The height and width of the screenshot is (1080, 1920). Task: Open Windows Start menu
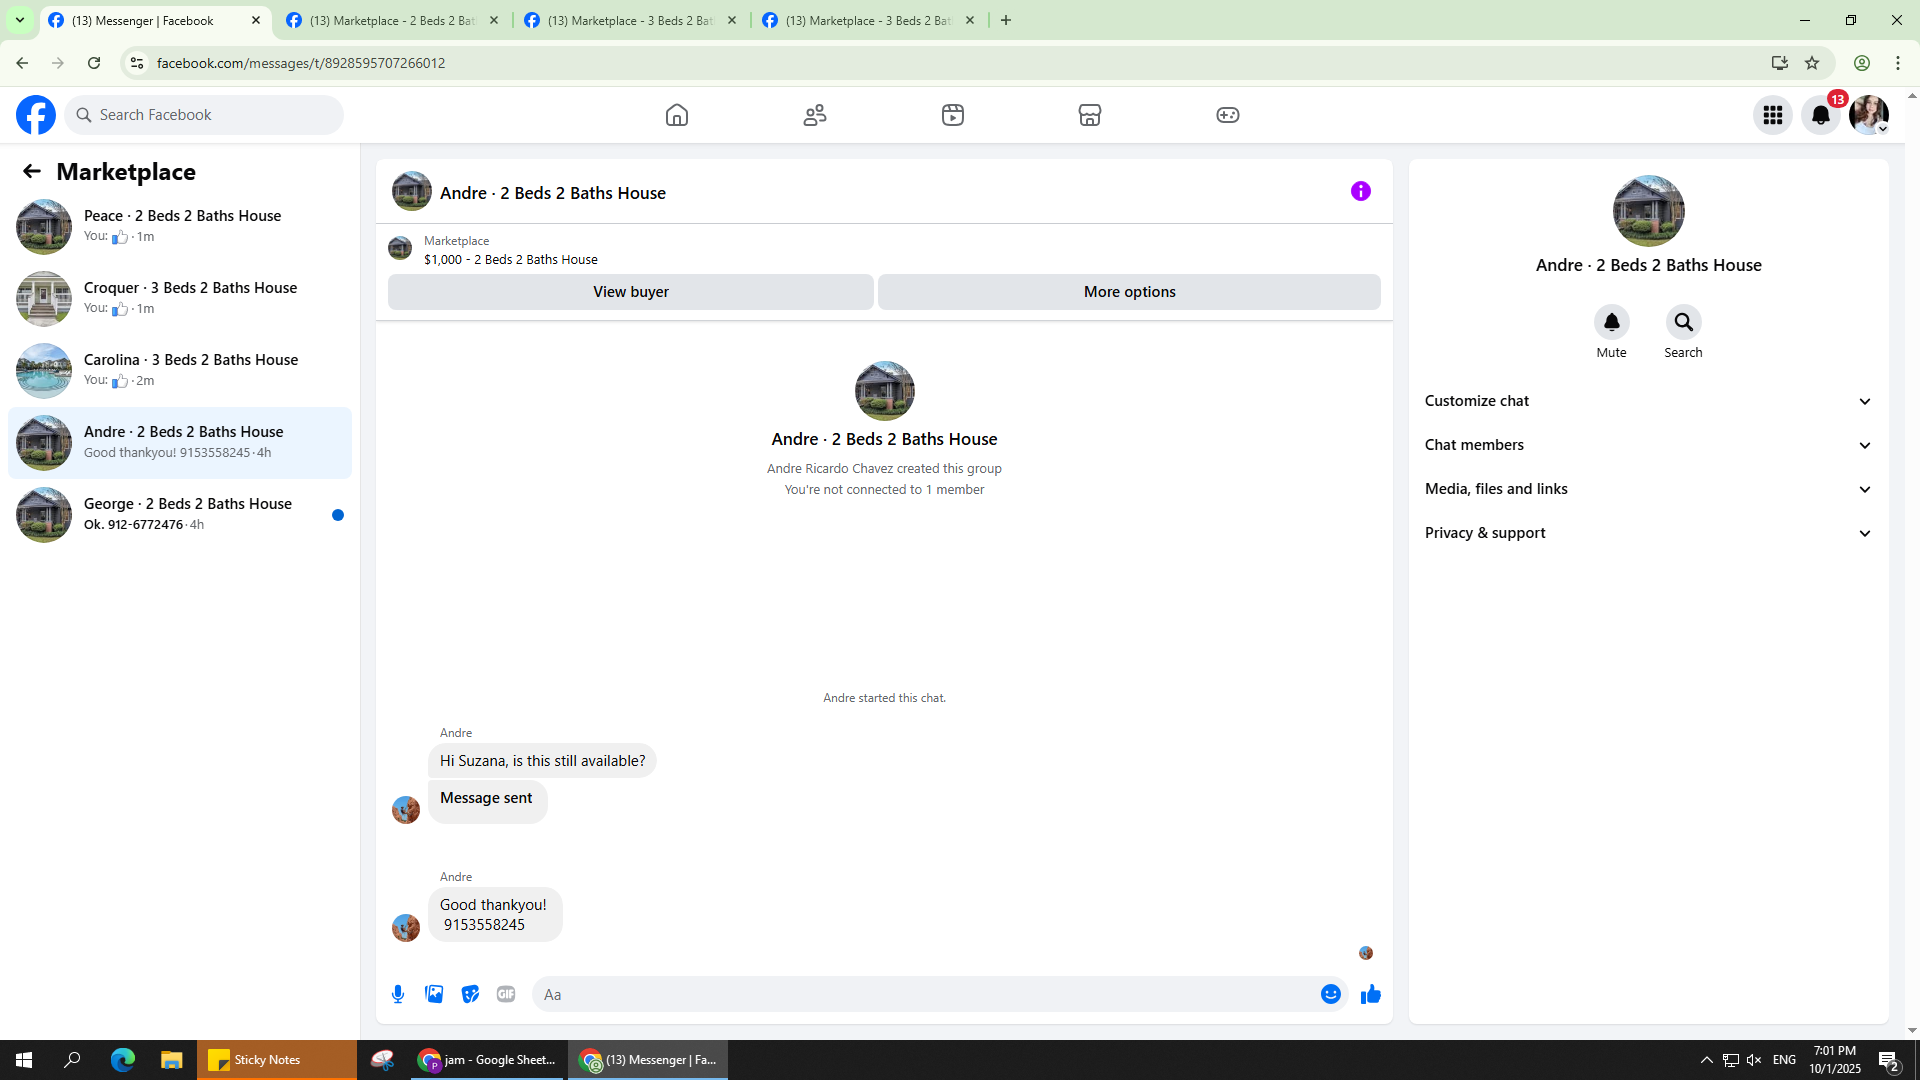tap(24, 1060)
